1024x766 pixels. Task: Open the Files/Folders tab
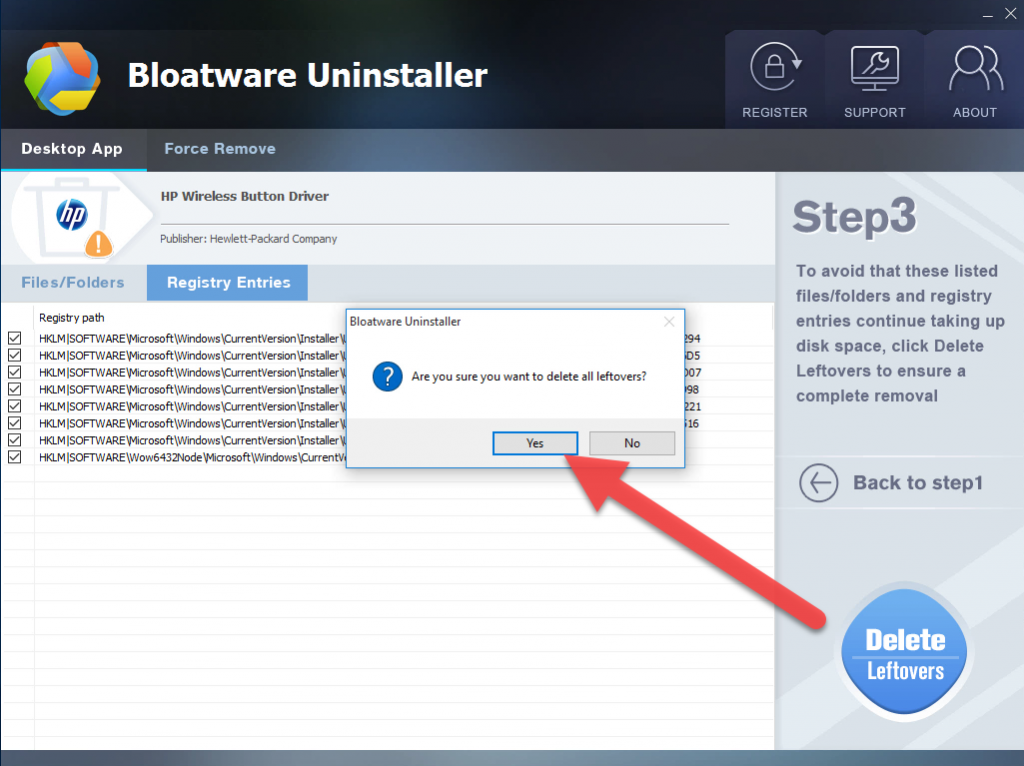(73, 283)
